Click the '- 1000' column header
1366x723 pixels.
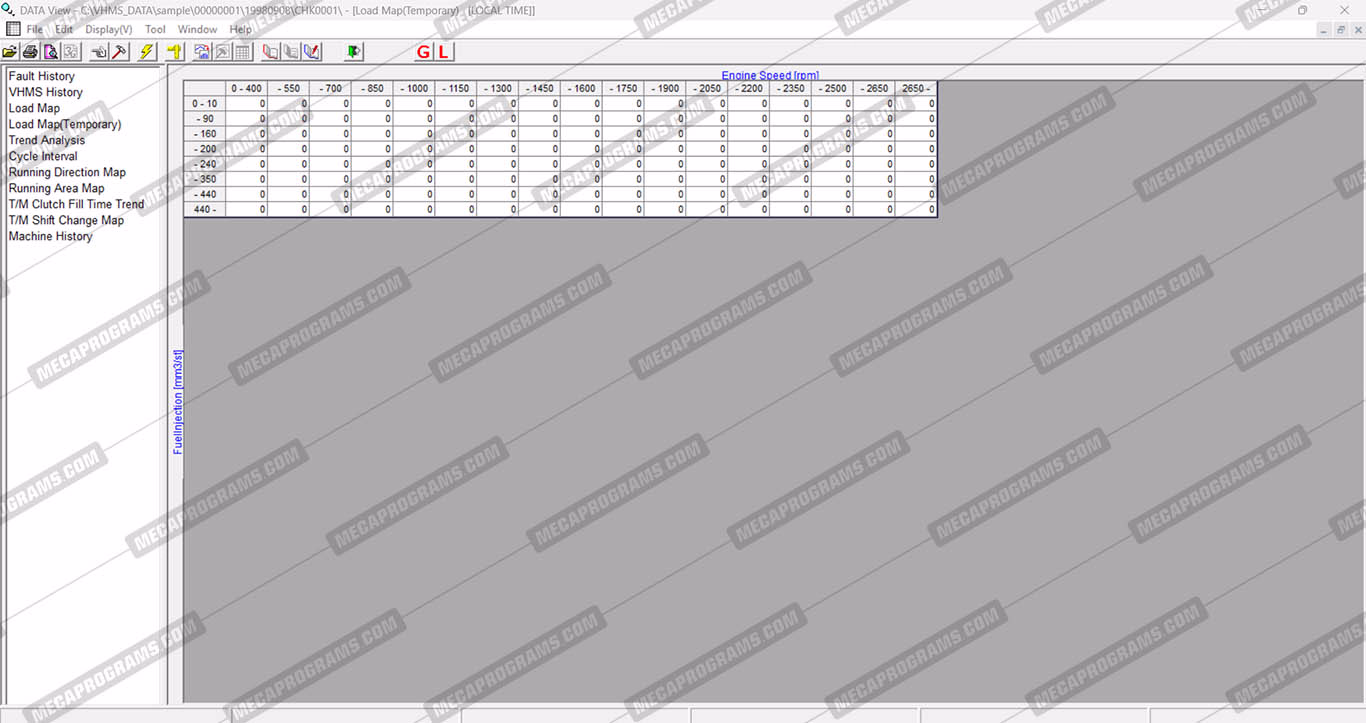coord(414,88)
